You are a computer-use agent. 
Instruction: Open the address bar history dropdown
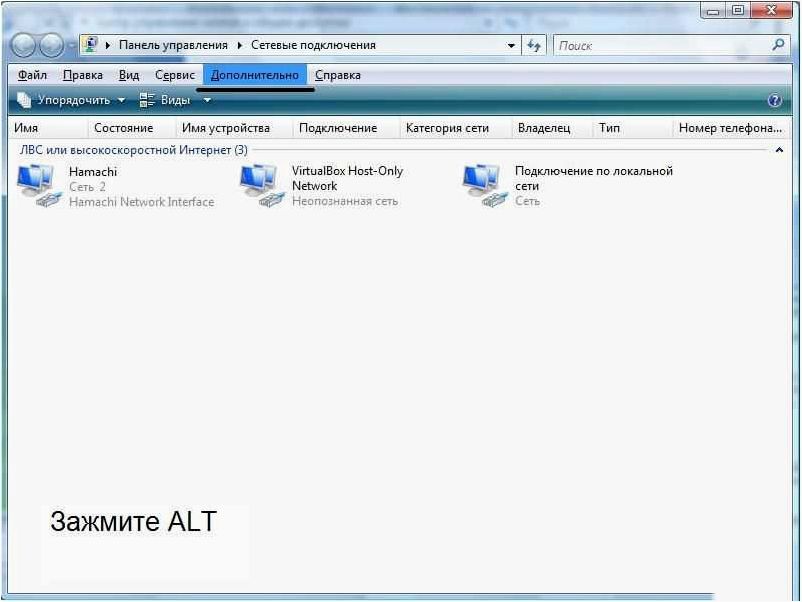[x=510, y=46]
